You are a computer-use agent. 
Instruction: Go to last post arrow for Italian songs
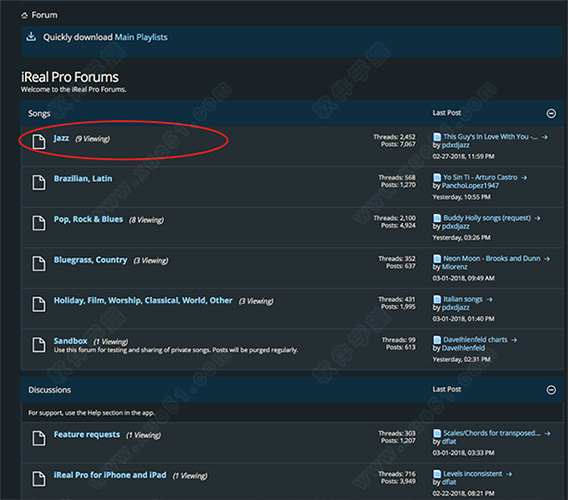(x=489, y=299)
